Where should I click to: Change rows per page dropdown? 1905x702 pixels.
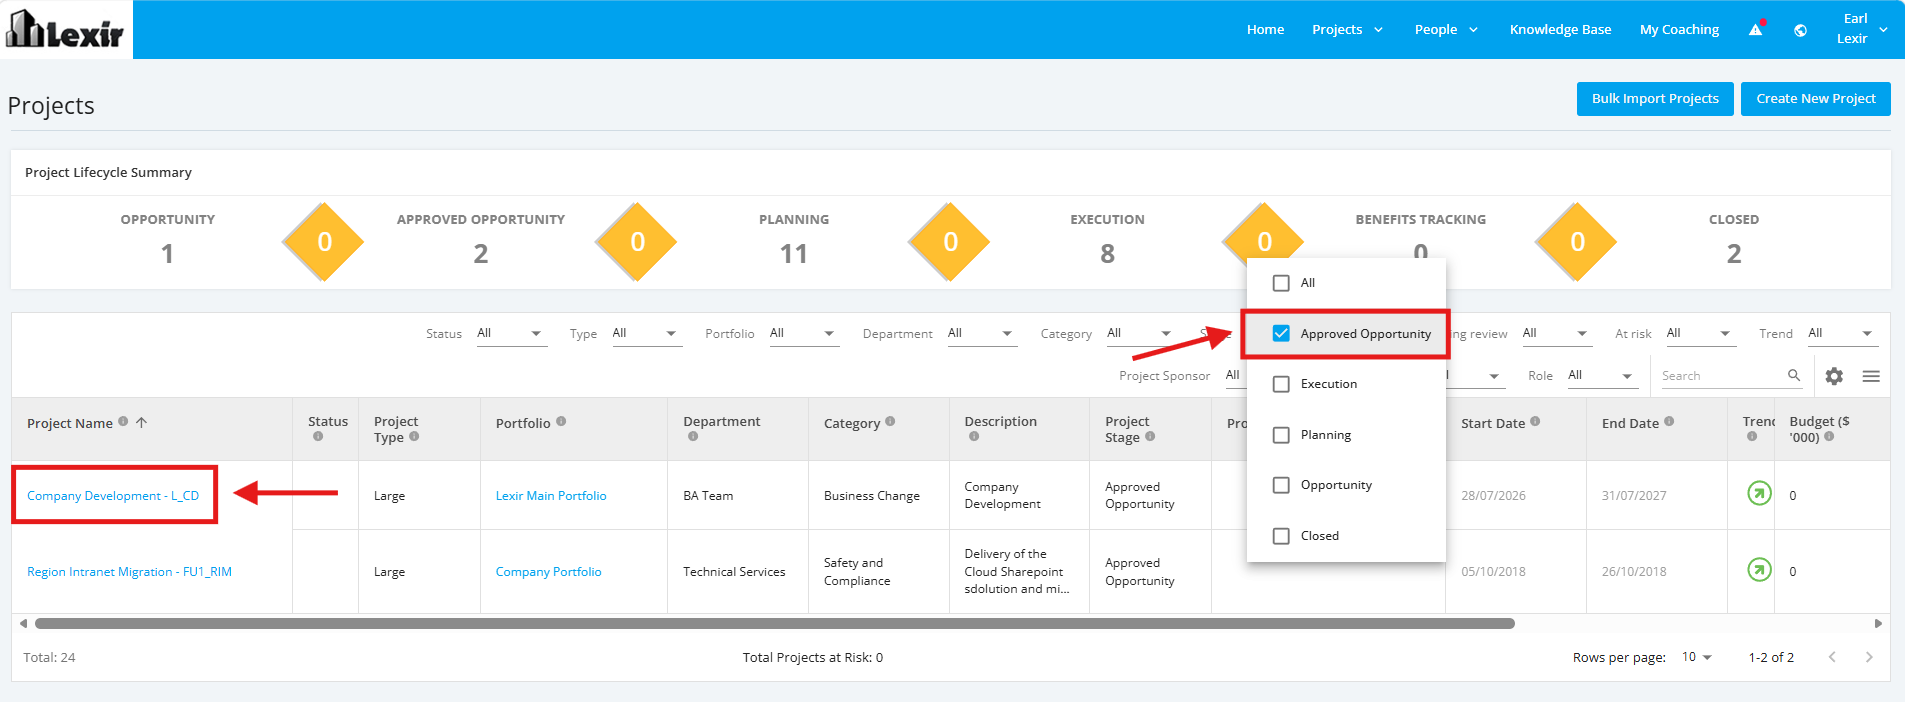[x=1697, y=657]
